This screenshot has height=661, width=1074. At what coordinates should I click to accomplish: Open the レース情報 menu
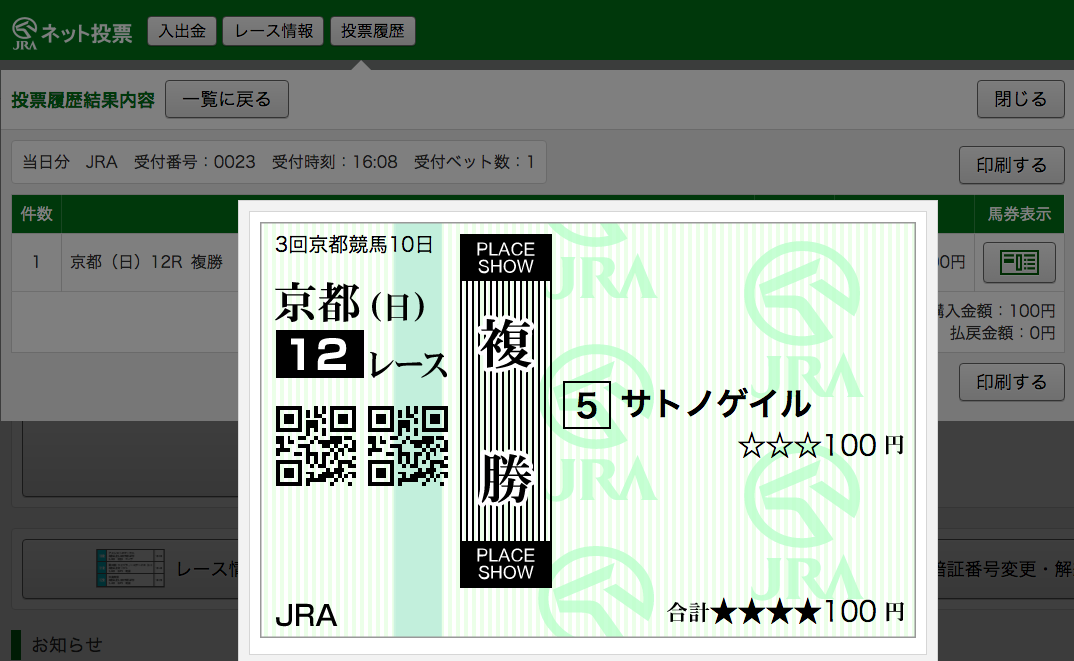point(273,32)
